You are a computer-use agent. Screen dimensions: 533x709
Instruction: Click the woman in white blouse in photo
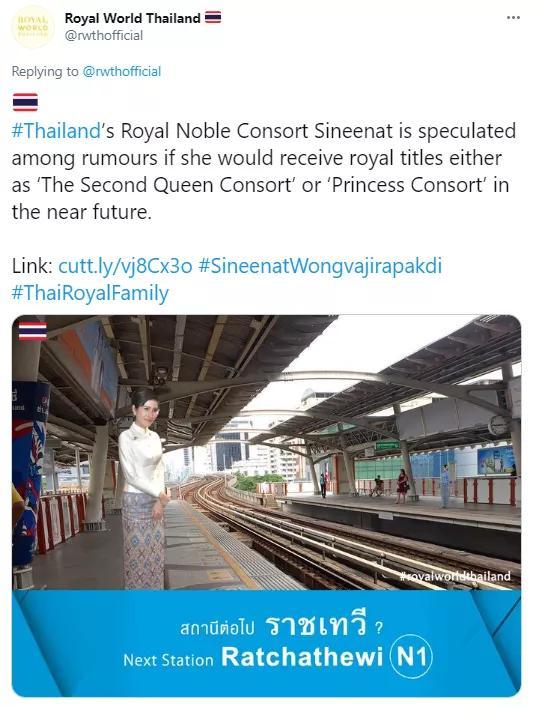point(144,488)
